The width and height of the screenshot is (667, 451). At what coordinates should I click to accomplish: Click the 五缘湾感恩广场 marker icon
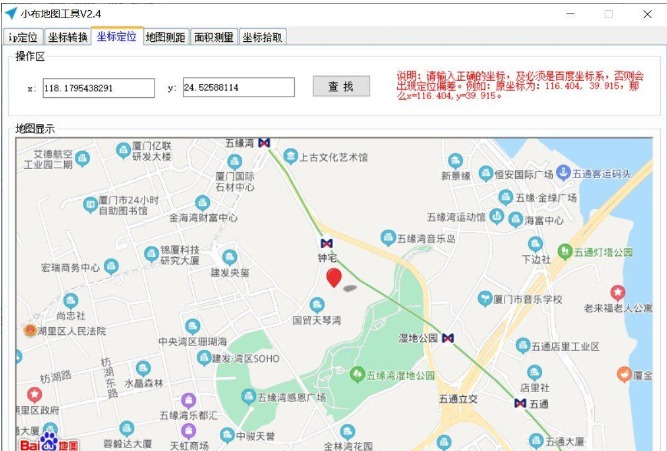248,397
